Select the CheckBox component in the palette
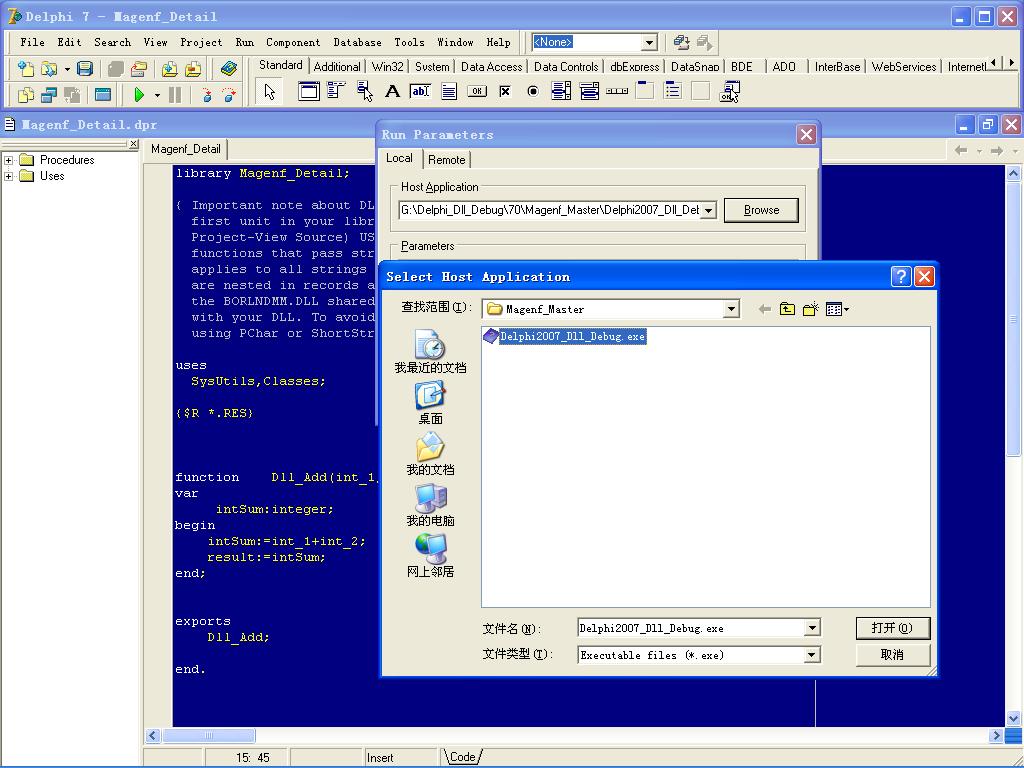The image size is (1024, 768). click(505, 92)
